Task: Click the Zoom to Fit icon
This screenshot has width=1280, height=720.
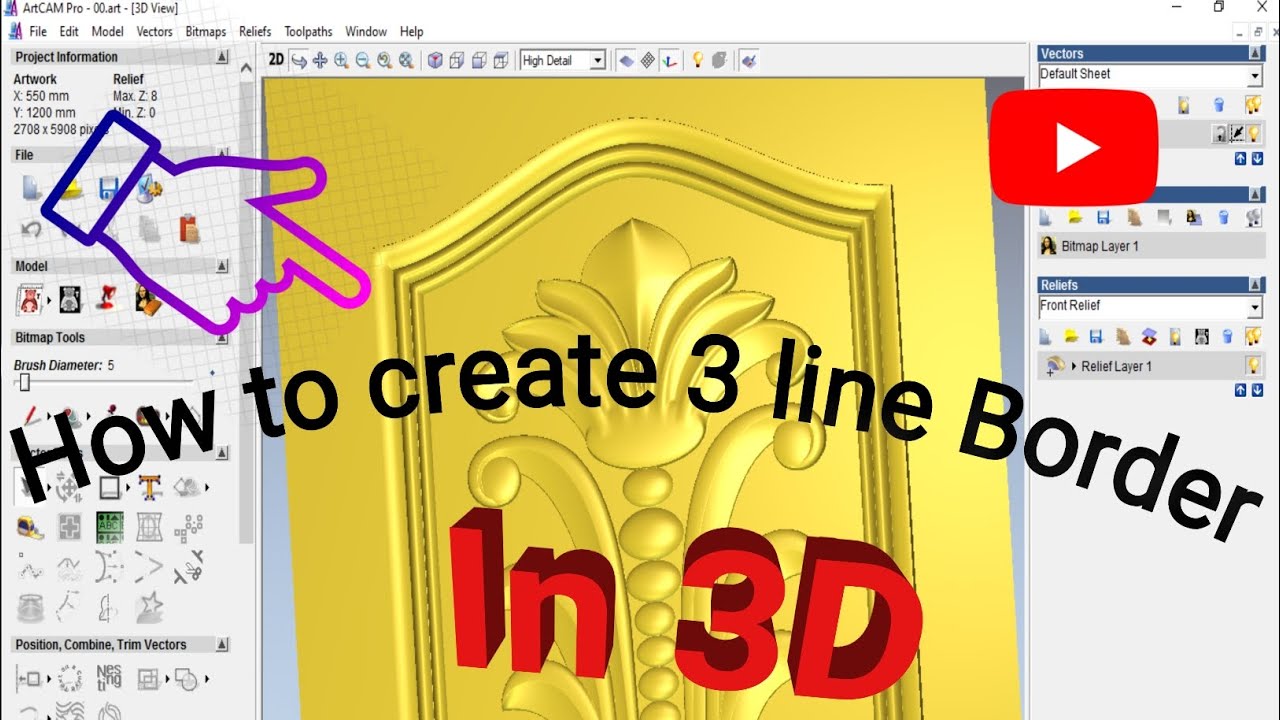Action: tap(404, 60)
